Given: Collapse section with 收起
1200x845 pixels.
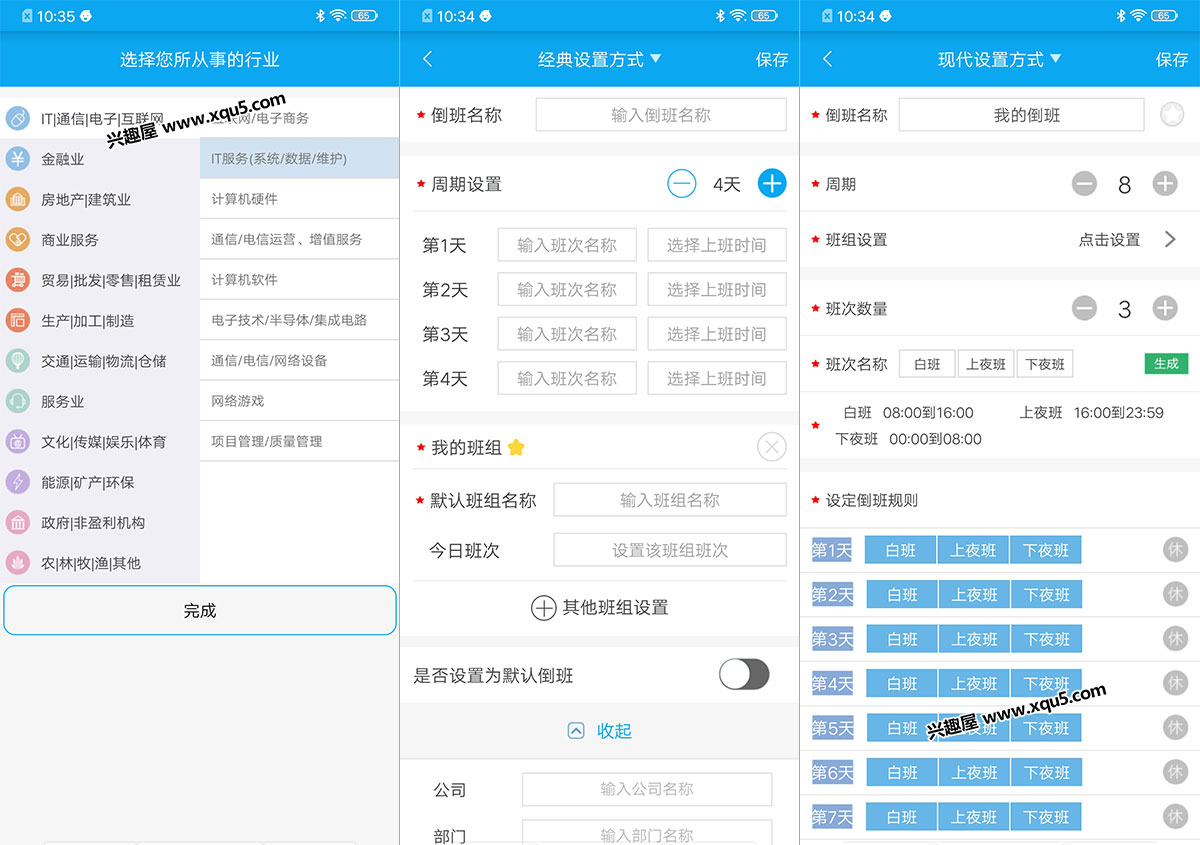Looking at the screenshot, I should click(600, 731).
